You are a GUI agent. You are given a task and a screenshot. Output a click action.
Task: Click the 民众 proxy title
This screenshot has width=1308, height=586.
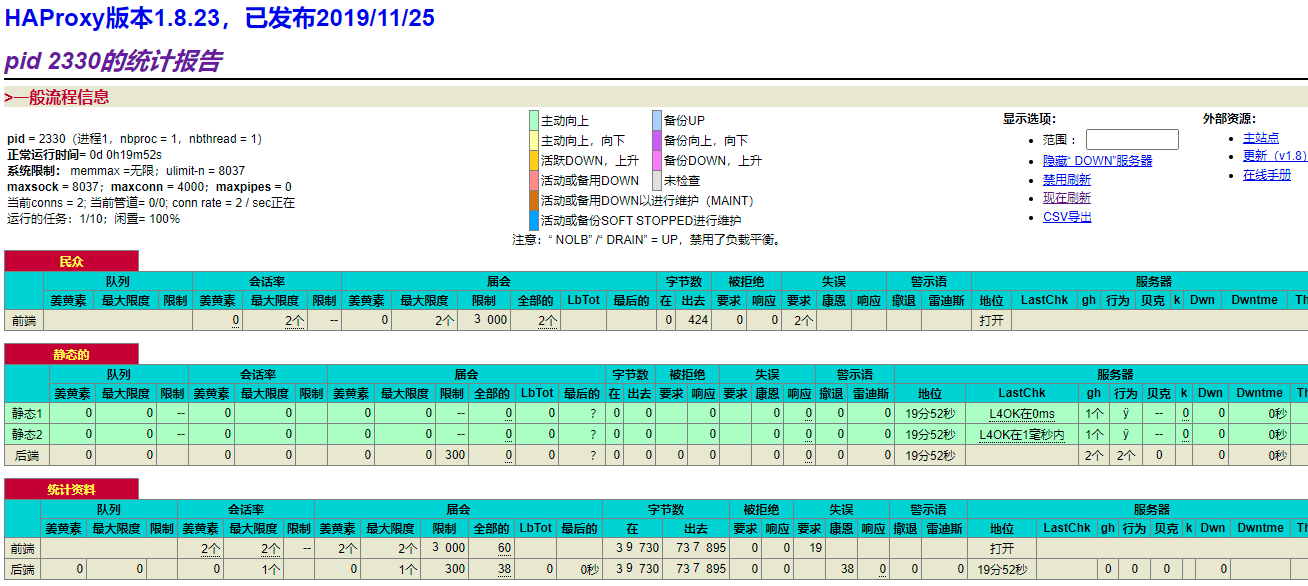tap(71, 262)
